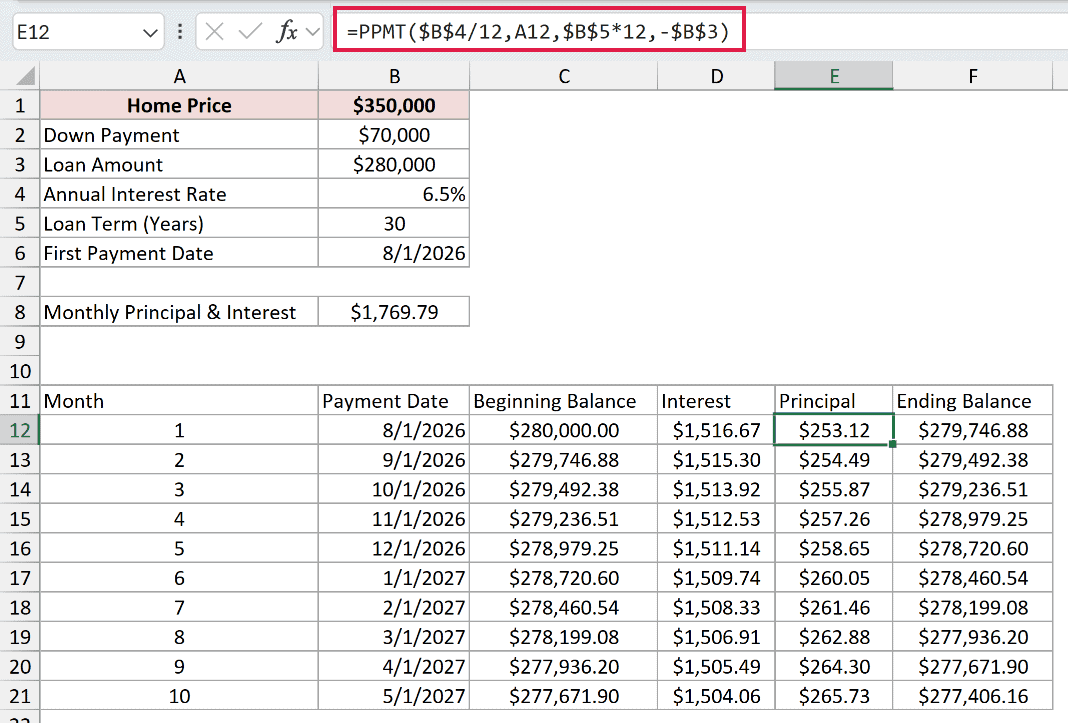Select the $70,000 down payment value
Image resolution: width=1068 pixels, height=723 pixels.
[394, 135]
